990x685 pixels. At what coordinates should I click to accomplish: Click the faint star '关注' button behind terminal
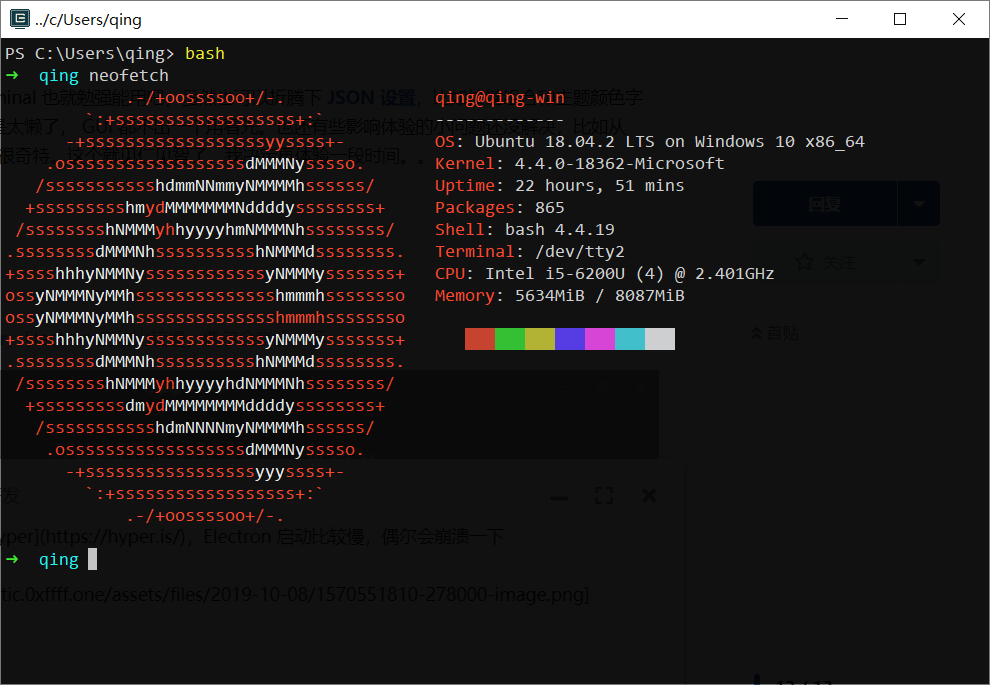(826, 262)
